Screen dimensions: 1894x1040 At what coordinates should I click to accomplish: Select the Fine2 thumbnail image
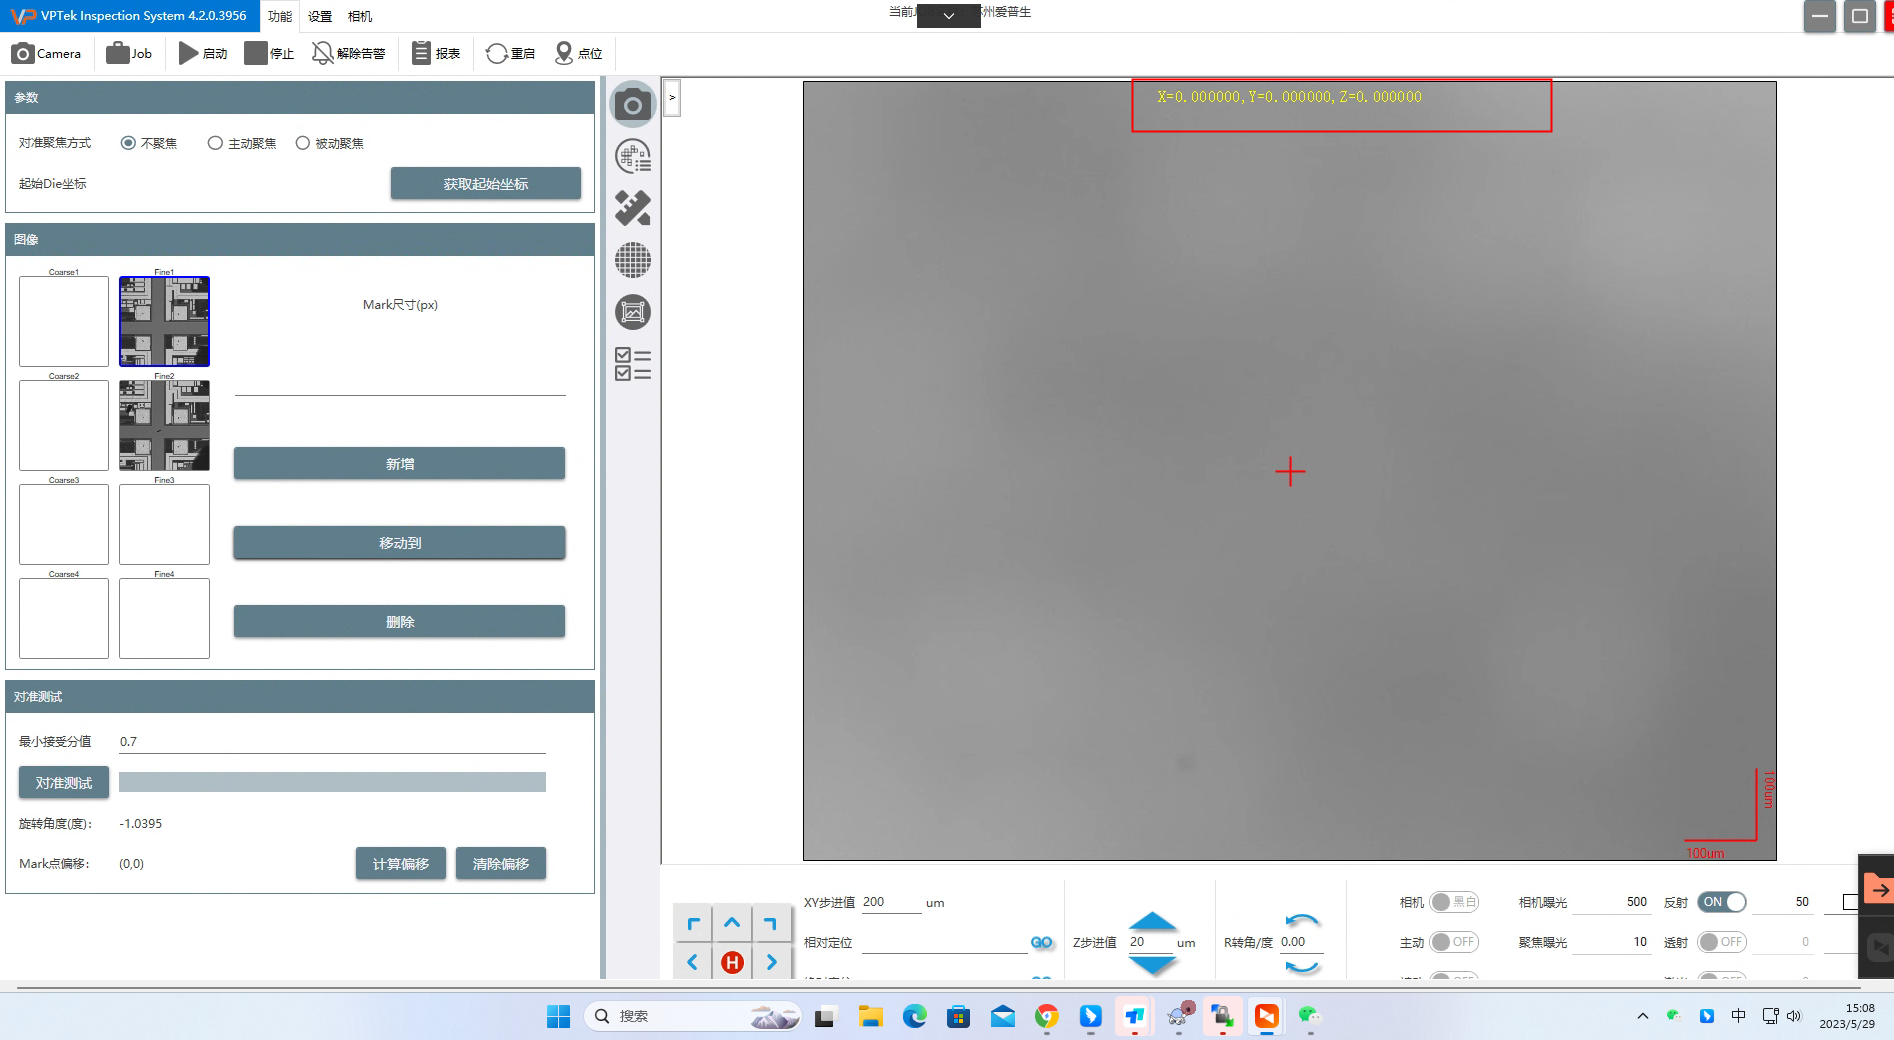tap(164, 425)
